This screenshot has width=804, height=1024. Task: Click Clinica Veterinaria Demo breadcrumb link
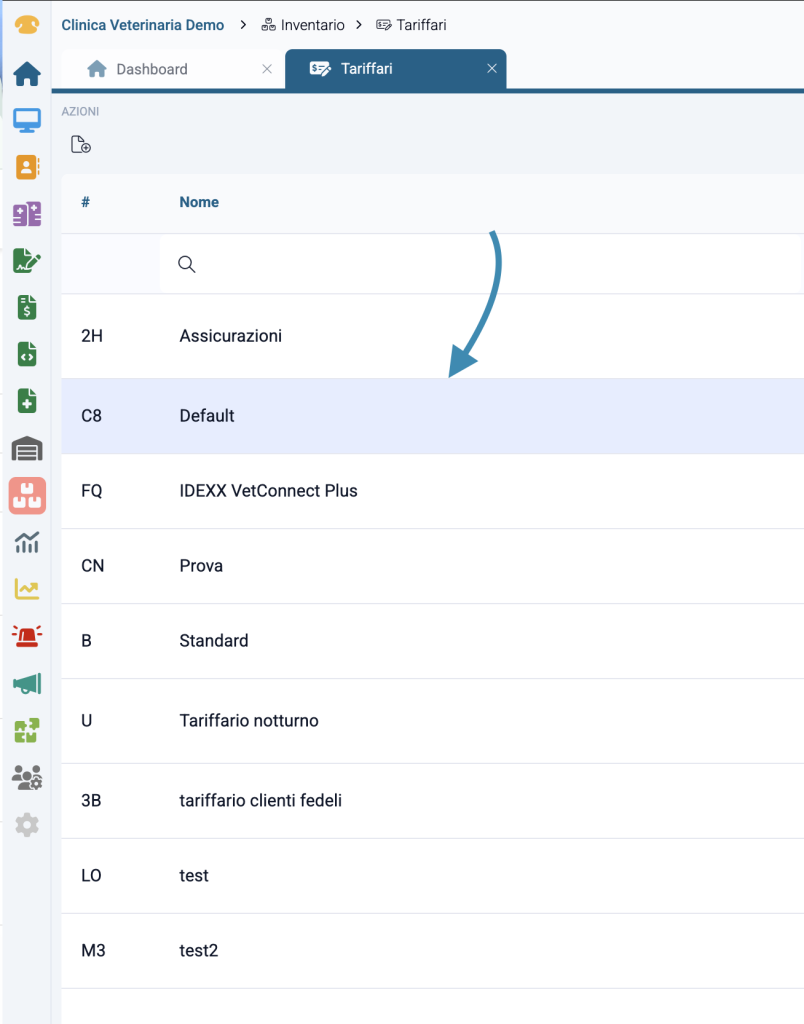coord(143,25)
